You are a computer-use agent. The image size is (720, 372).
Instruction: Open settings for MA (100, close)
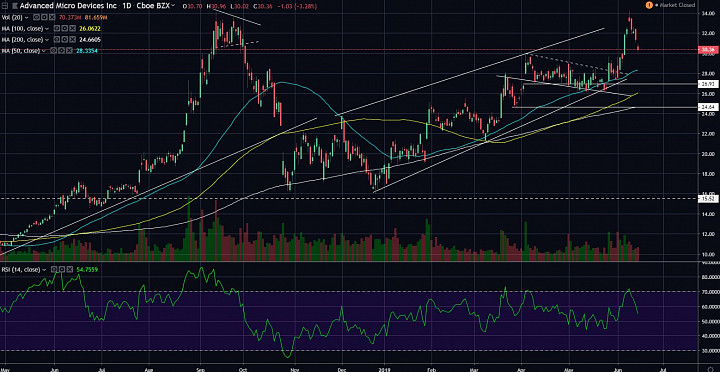point(65,28)
